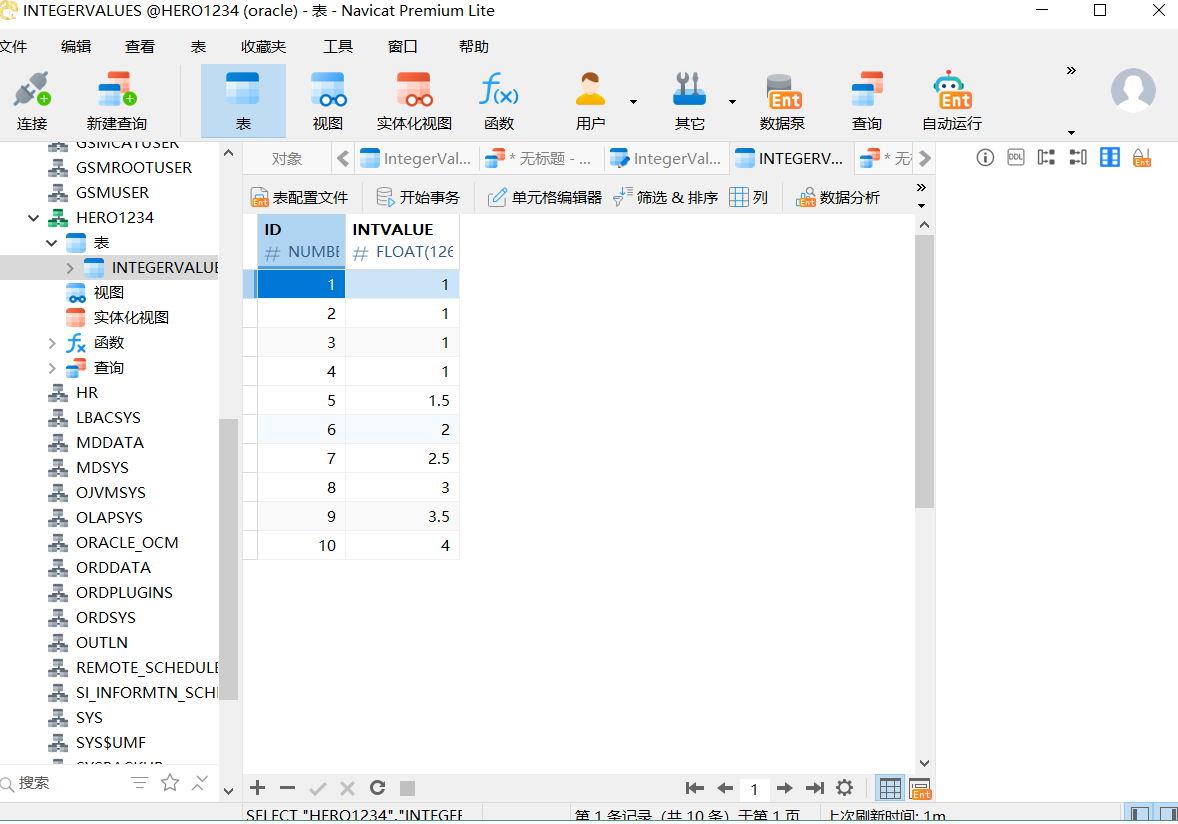This screenshot has width=1178, height=824.
Task: Switch to grid view
Action: [x=890, y=789]
